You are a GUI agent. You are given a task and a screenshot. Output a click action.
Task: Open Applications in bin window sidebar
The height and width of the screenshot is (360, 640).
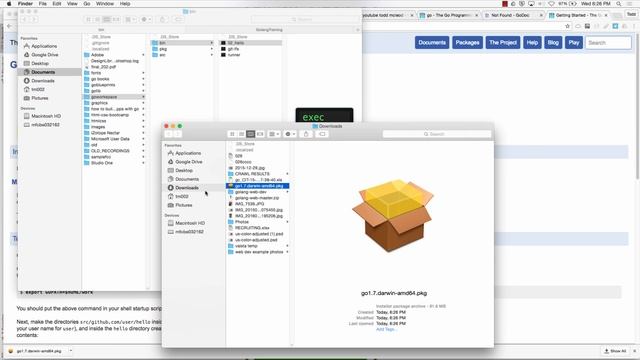pyautogui.click(x=44, y=46)
